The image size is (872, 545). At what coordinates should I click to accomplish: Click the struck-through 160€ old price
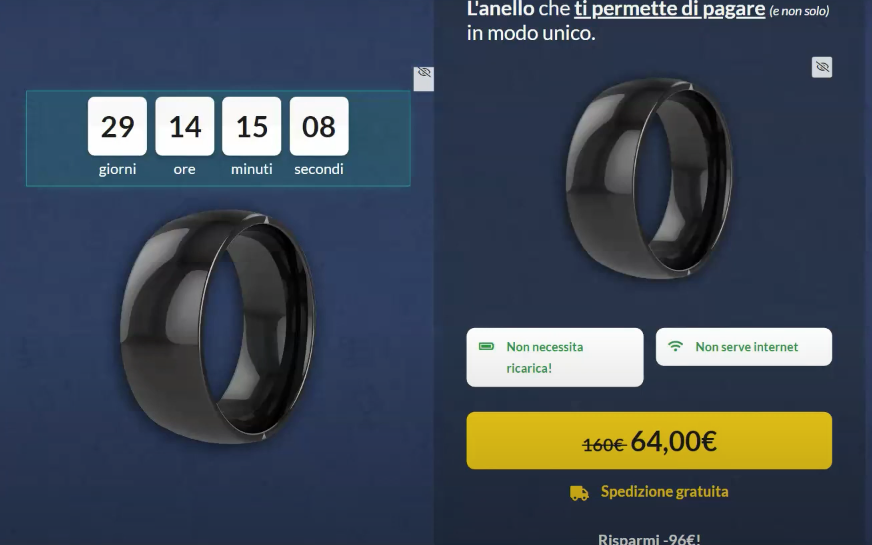click(x=604, y=444)
